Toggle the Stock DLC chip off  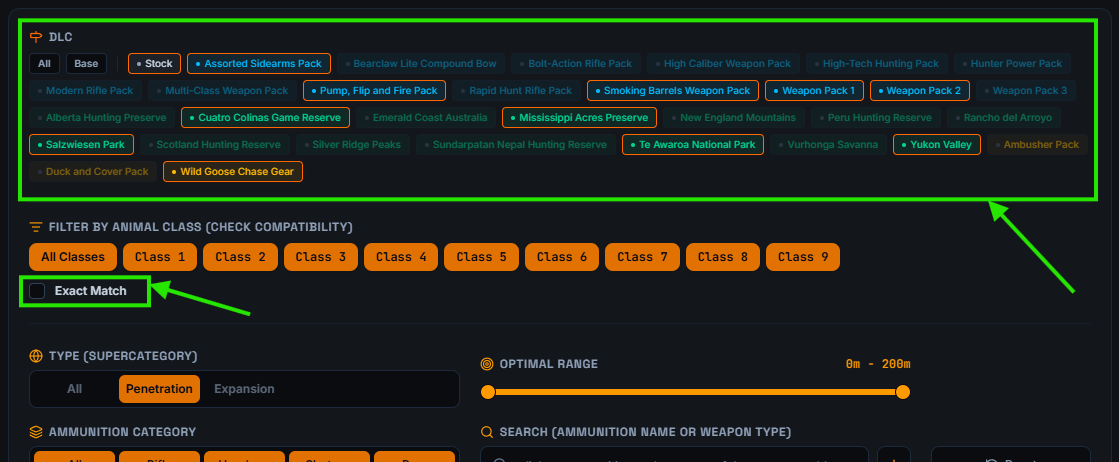click(155, 64)
